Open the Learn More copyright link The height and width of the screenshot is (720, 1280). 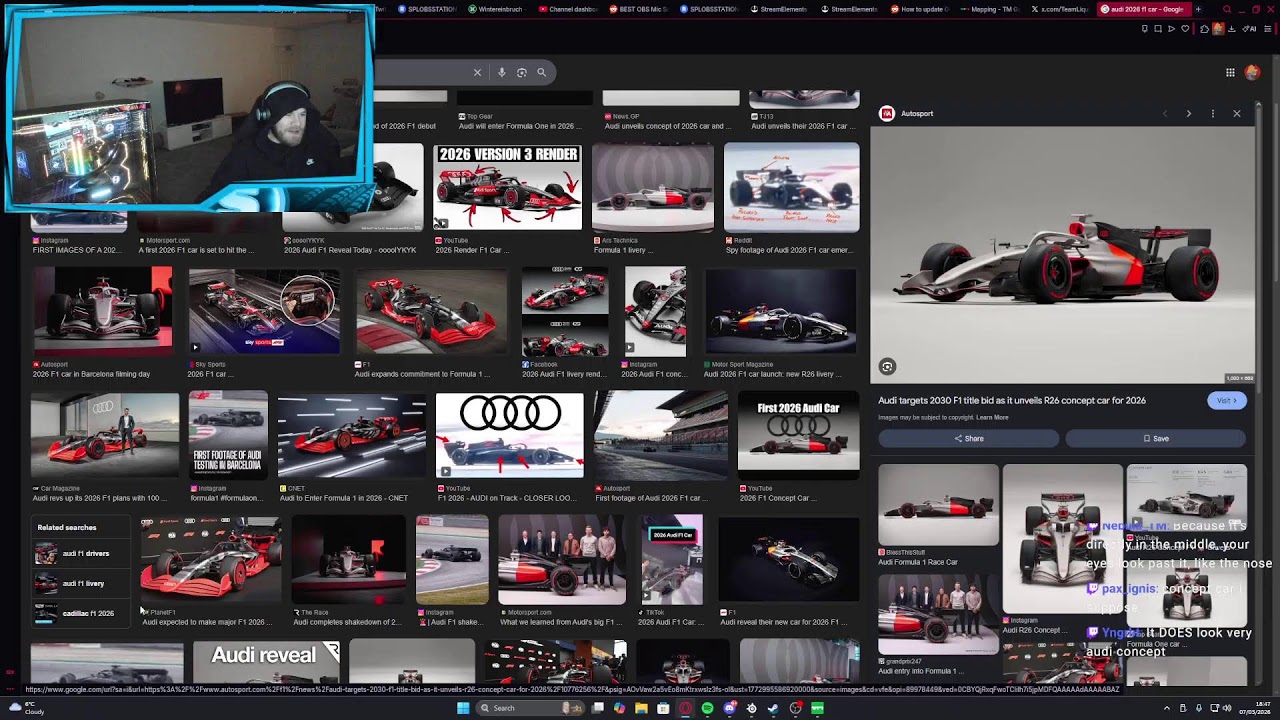pyautogui.click(x=992, y=417)
